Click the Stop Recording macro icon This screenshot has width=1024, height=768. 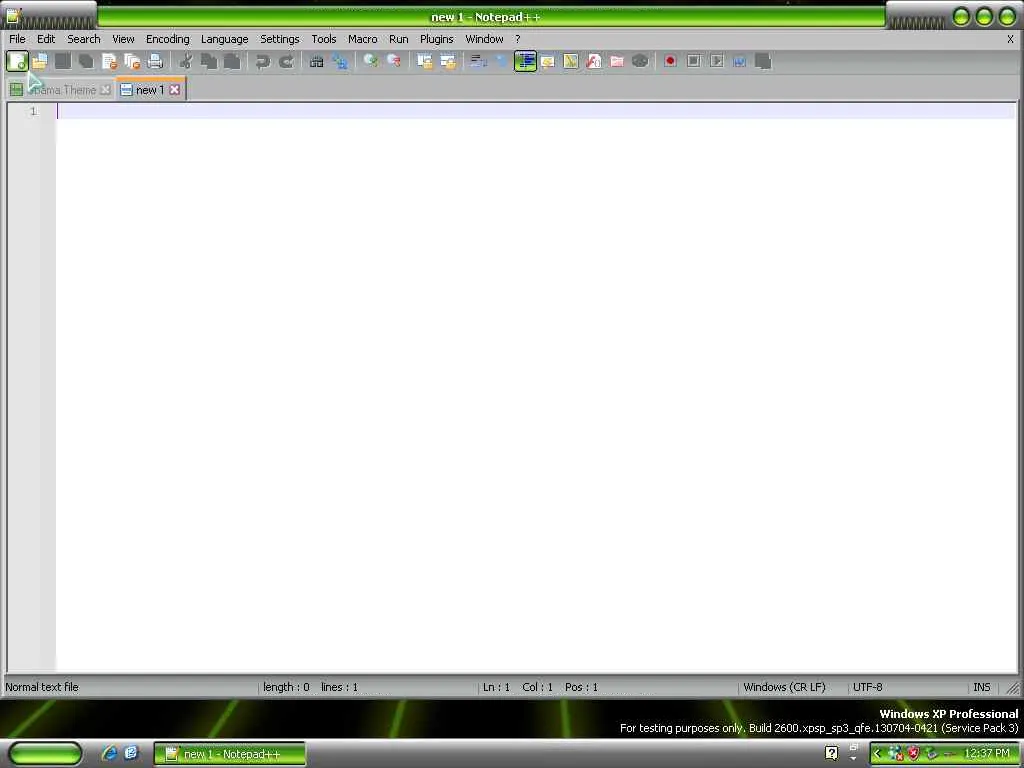pos(694,61)
